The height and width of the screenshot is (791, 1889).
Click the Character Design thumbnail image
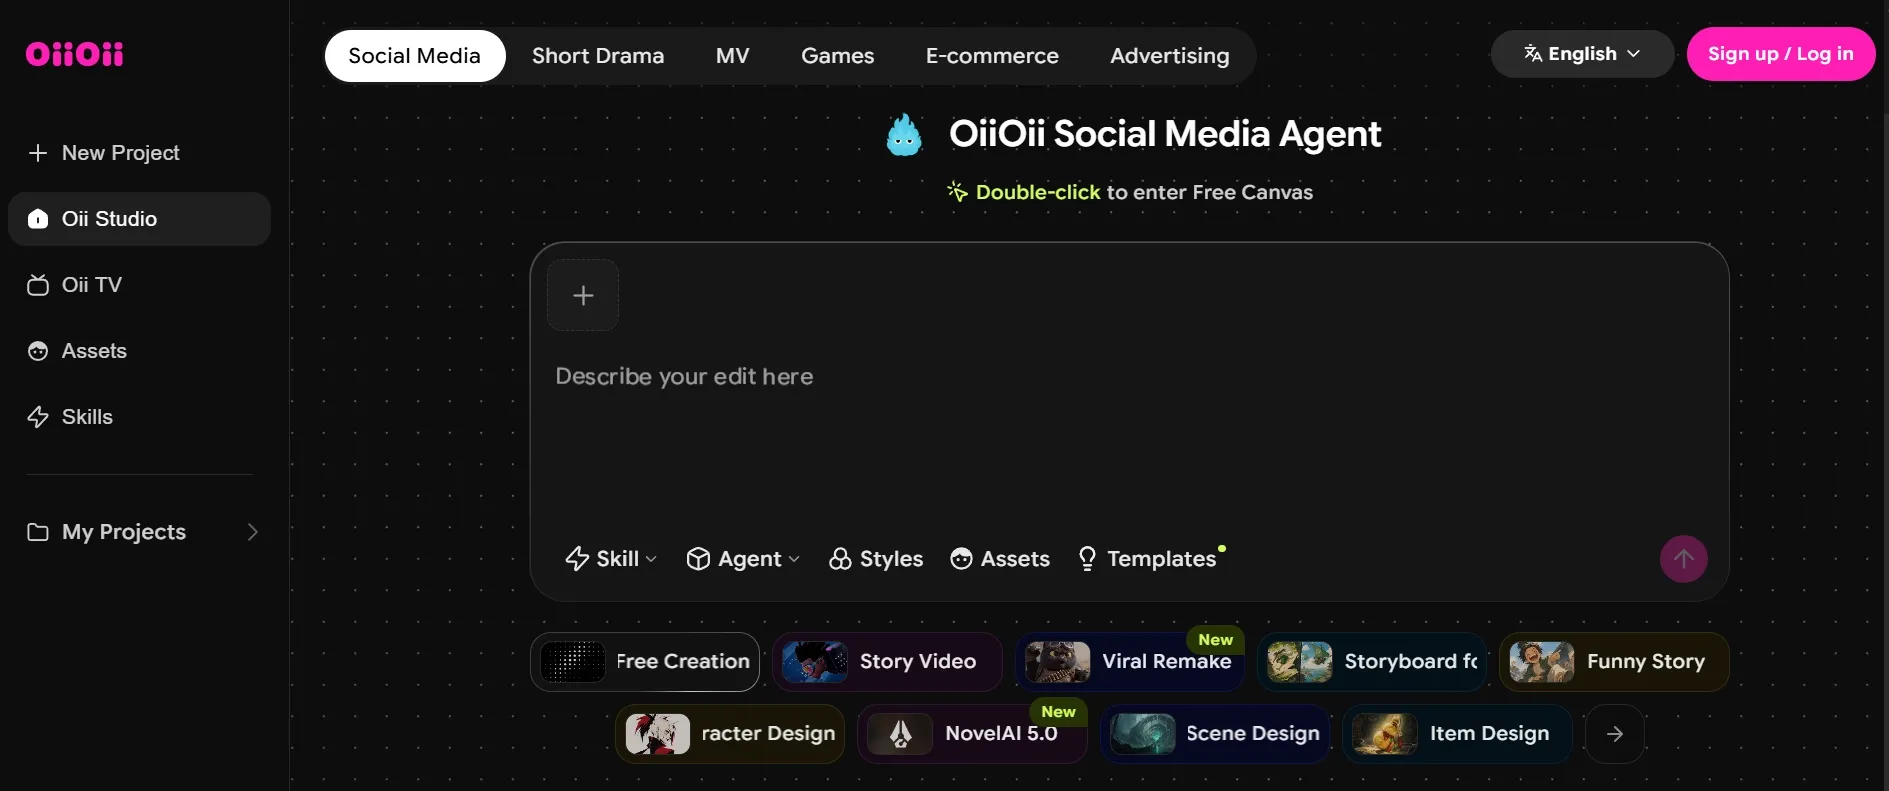[x=658, y=734]
